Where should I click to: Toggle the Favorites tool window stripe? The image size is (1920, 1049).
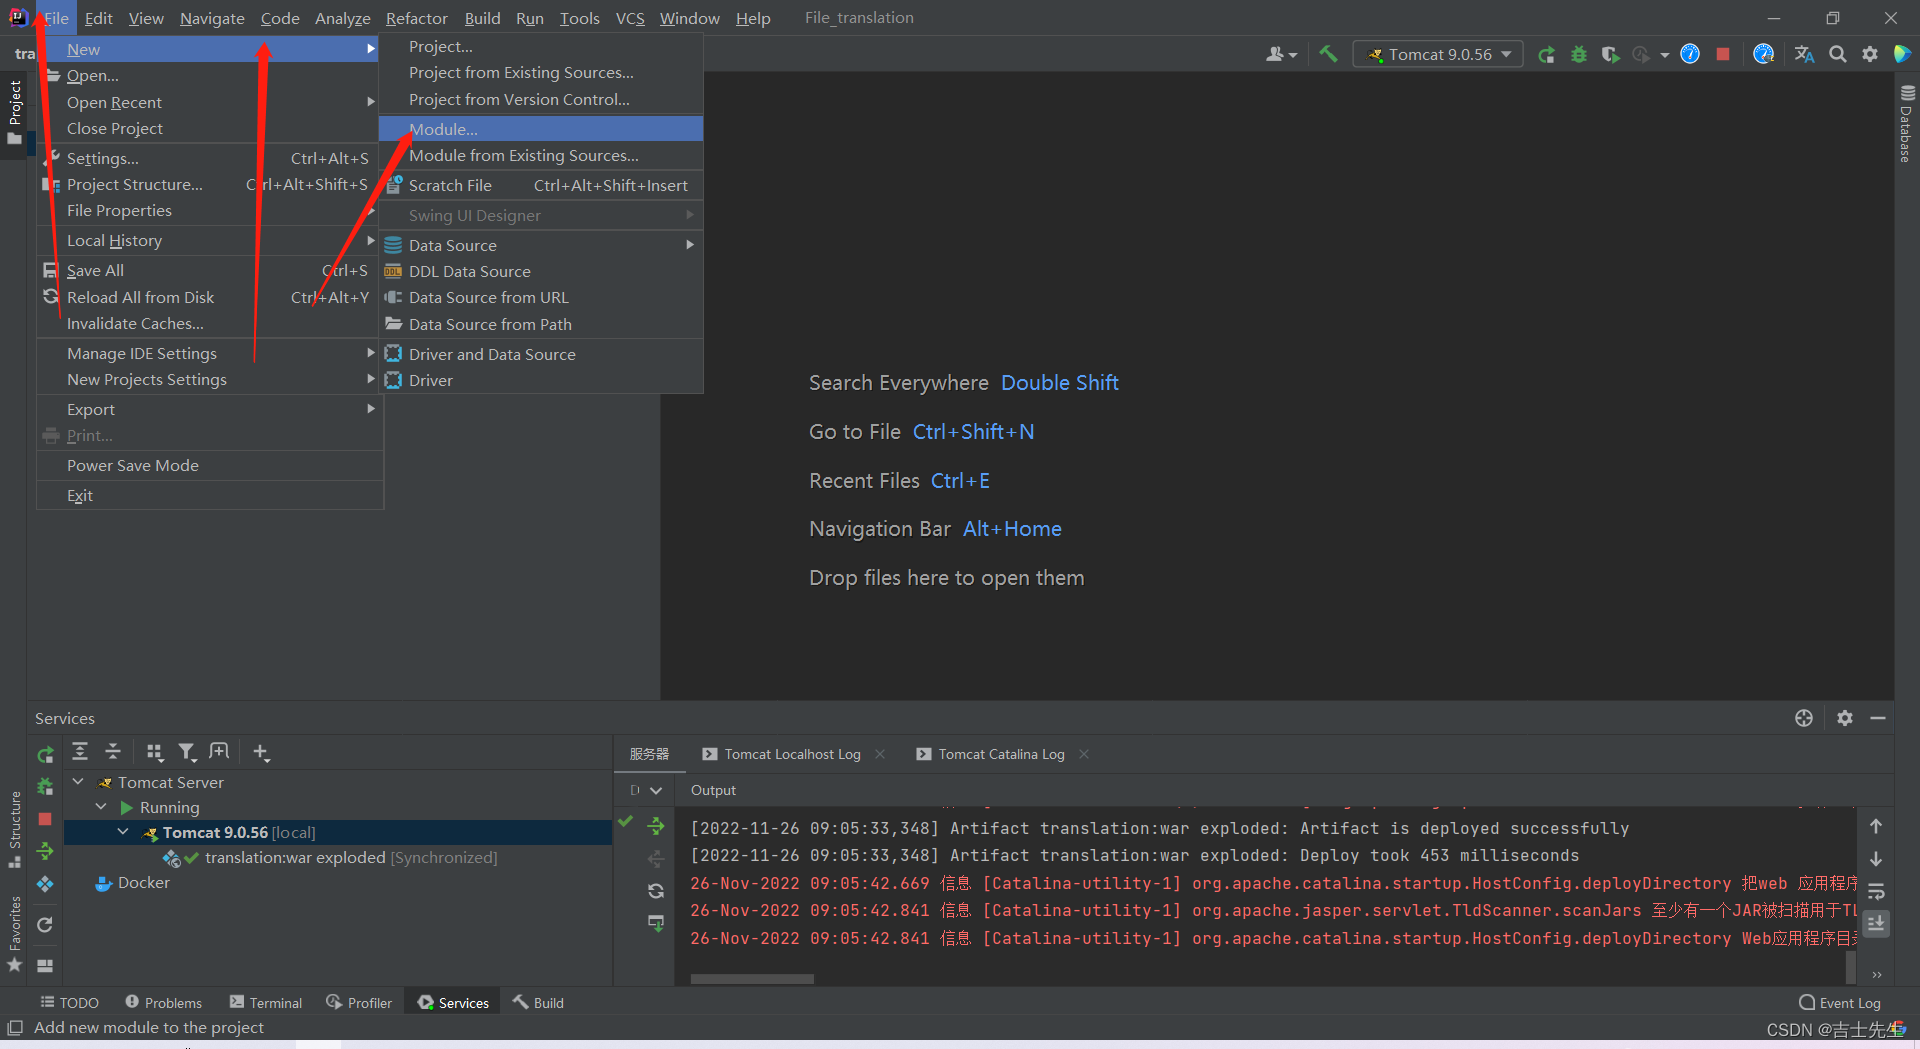click(14, 933)
